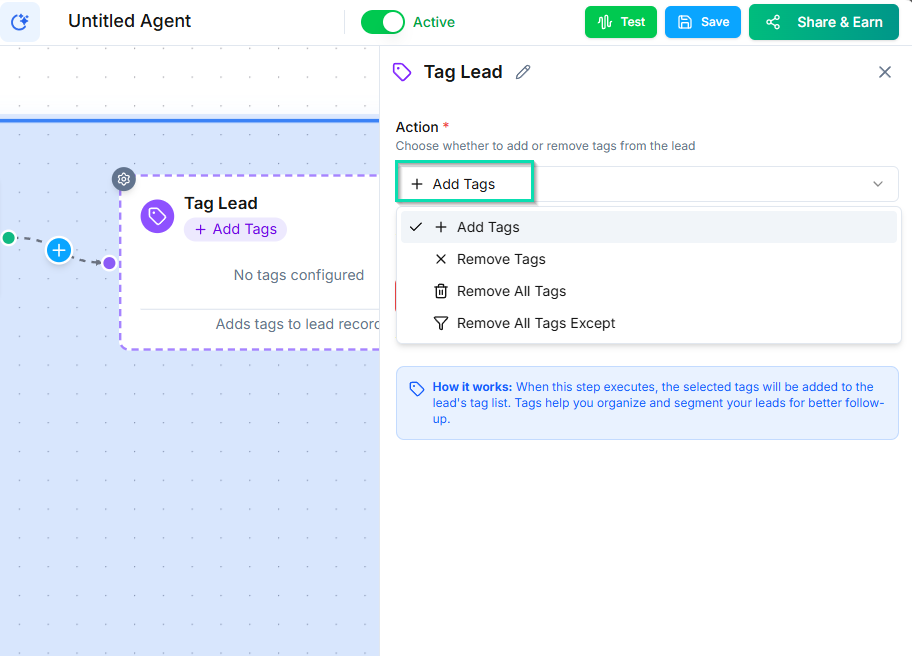Screen dimensions: 912x656
Task: Open the Action dropdown chevron
Action: coord(877,184)
